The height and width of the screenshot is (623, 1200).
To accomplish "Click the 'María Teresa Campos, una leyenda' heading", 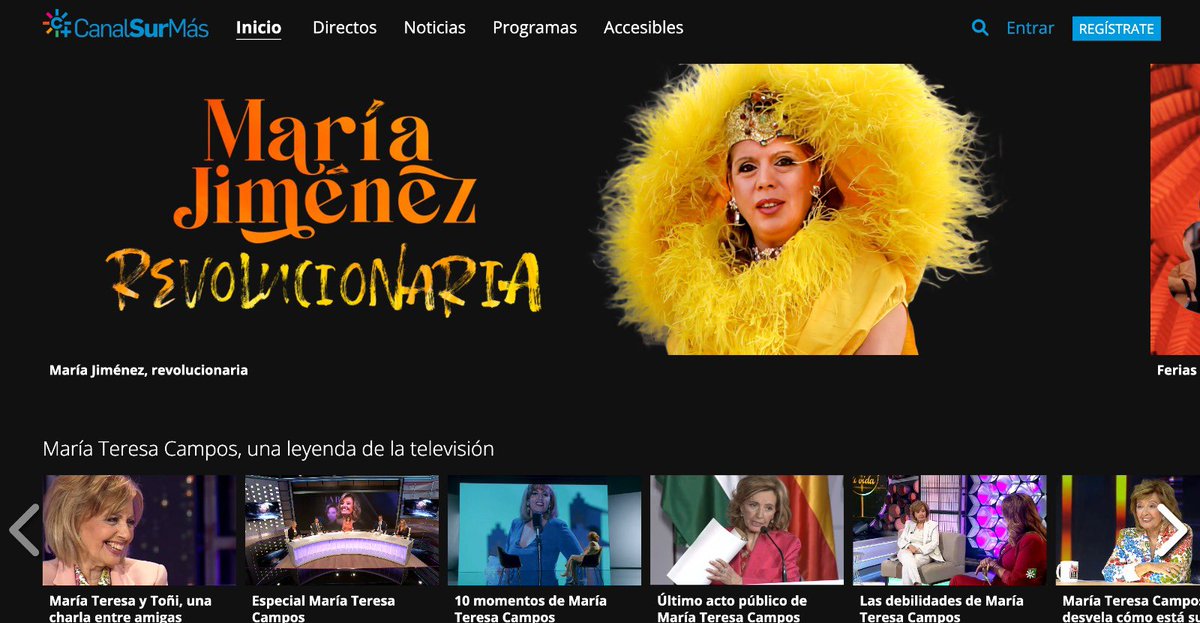I will pos(269,449).
